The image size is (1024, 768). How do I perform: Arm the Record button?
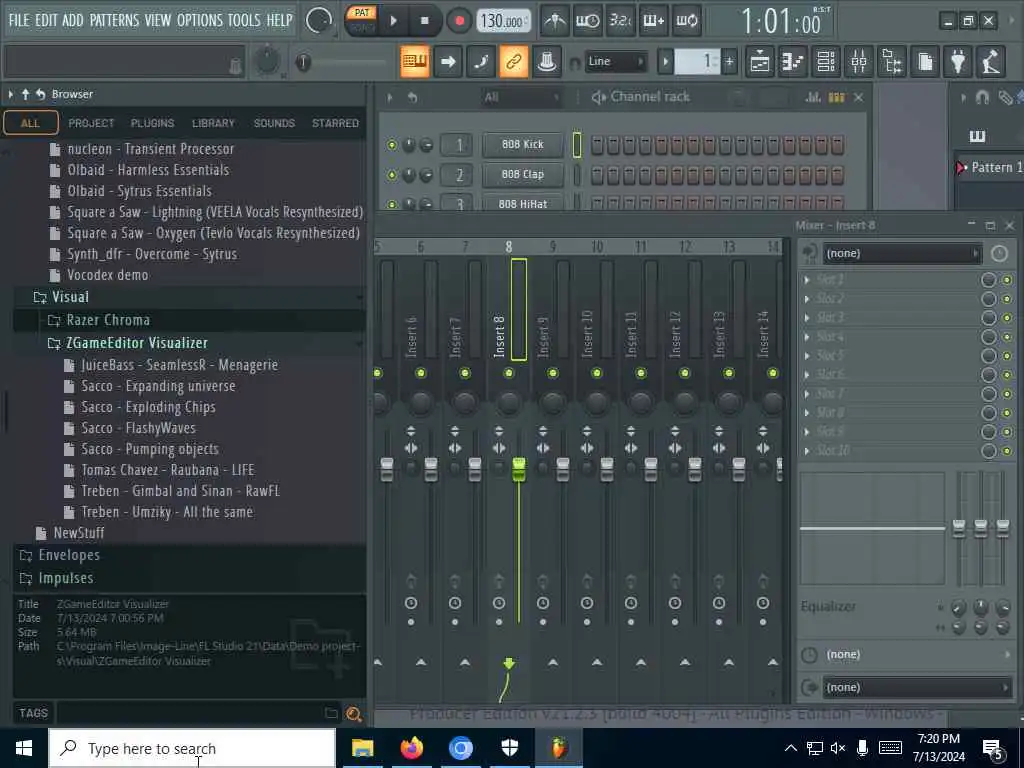459,21
